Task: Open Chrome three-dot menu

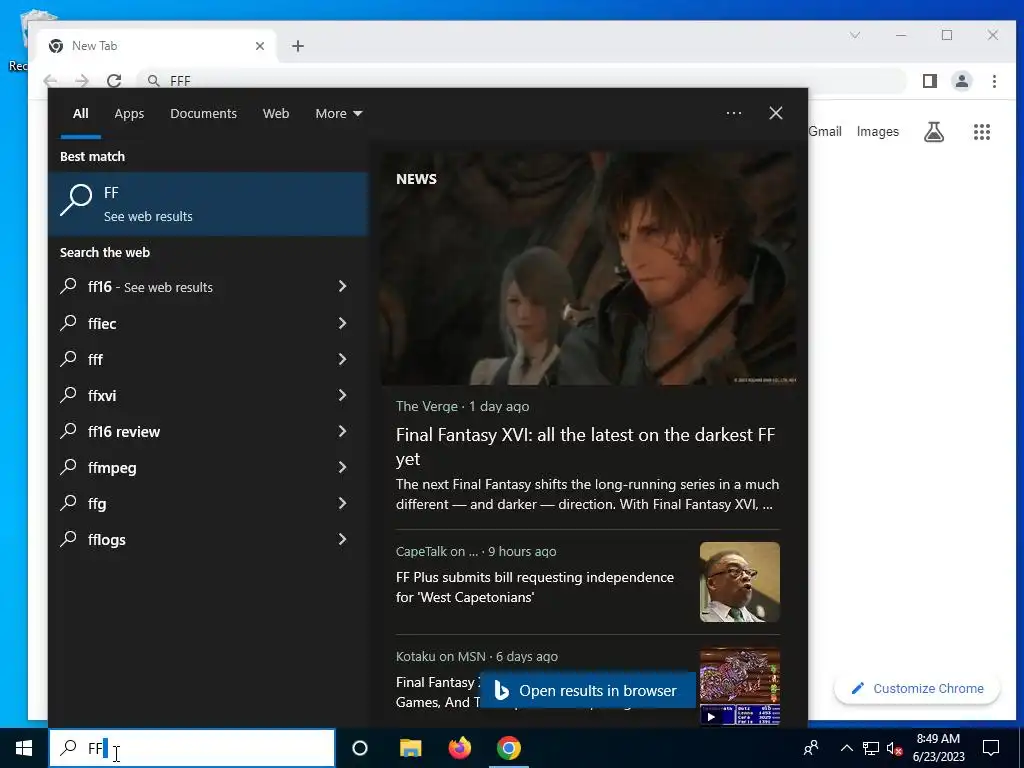Action: click(994, 81)
